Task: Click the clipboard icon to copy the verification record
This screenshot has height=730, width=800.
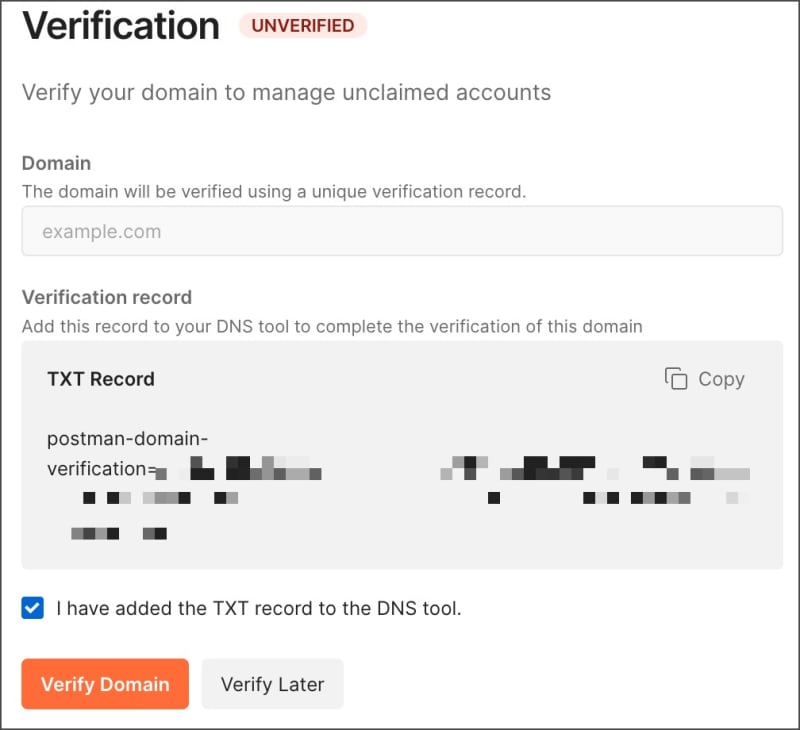Action: pyautogui.click(x=676, y=379)
